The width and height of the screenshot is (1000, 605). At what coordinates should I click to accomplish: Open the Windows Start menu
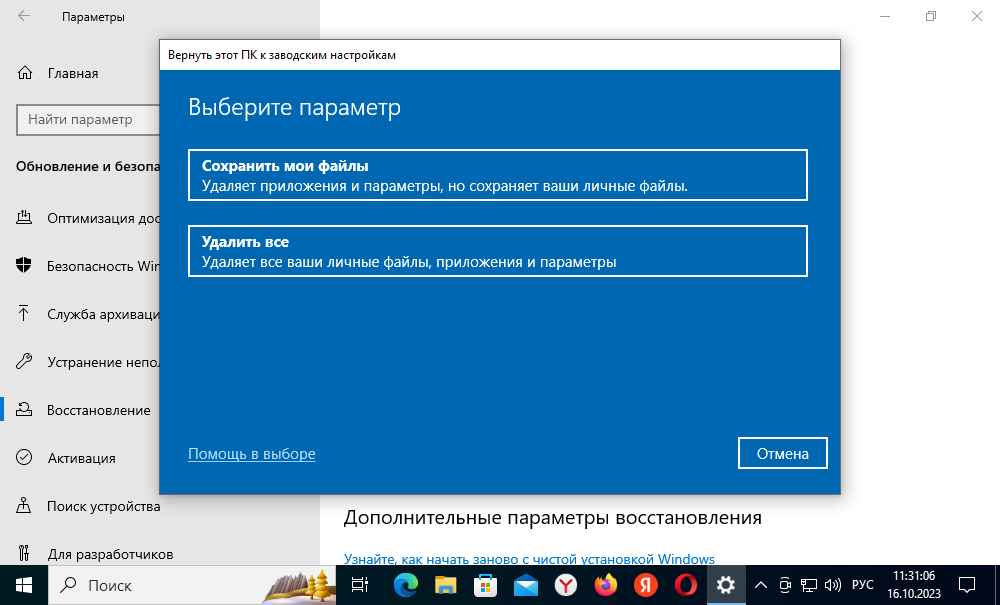(22, 584)
